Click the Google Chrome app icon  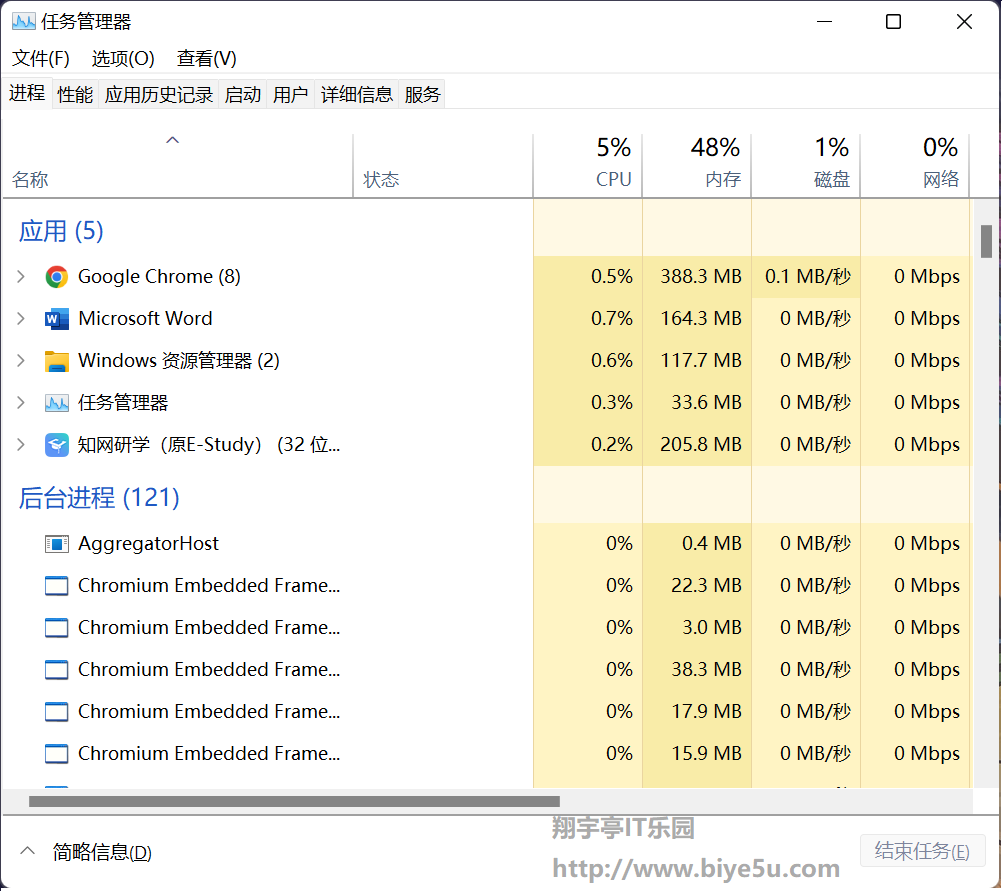[57, 277]
